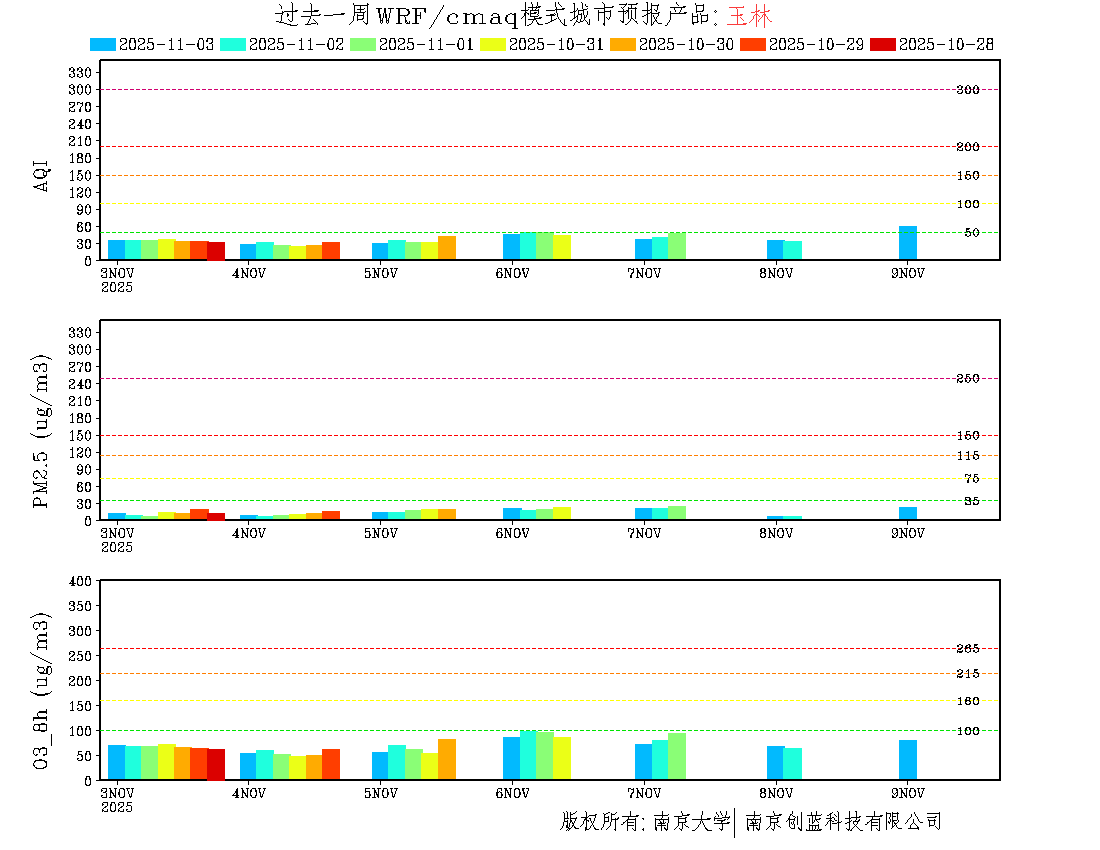Click the 2025-10-28 dark red legend swatch
Image resolution: width=1100 pixels, height=850 pixels.
pos(883,44)
